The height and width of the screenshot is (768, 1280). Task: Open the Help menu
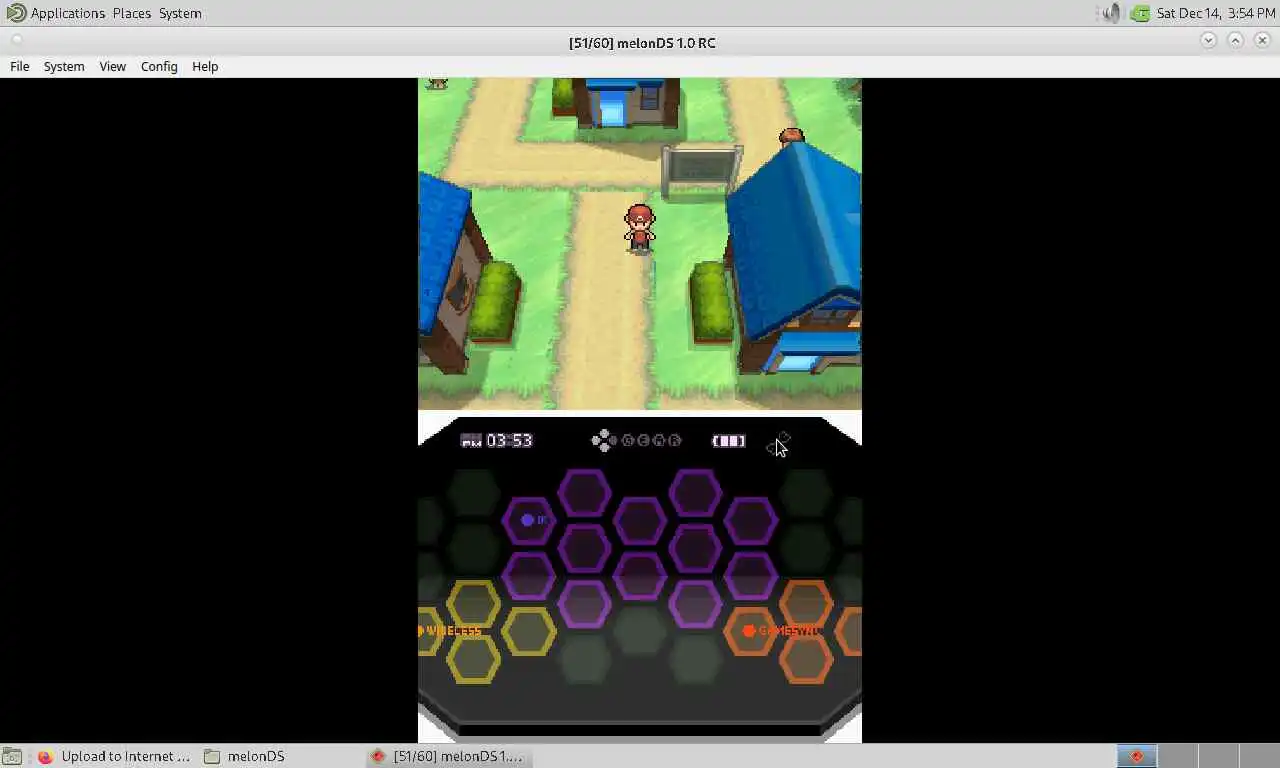205,66
